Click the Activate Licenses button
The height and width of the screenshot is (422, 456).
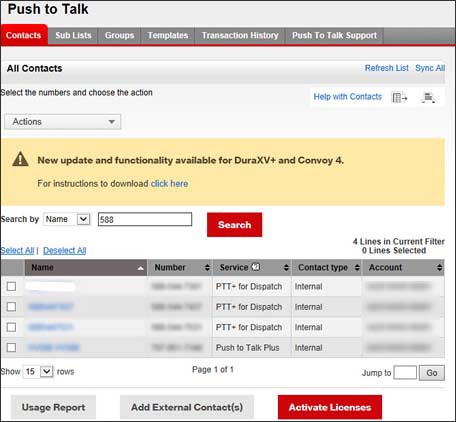pos(330,407)
